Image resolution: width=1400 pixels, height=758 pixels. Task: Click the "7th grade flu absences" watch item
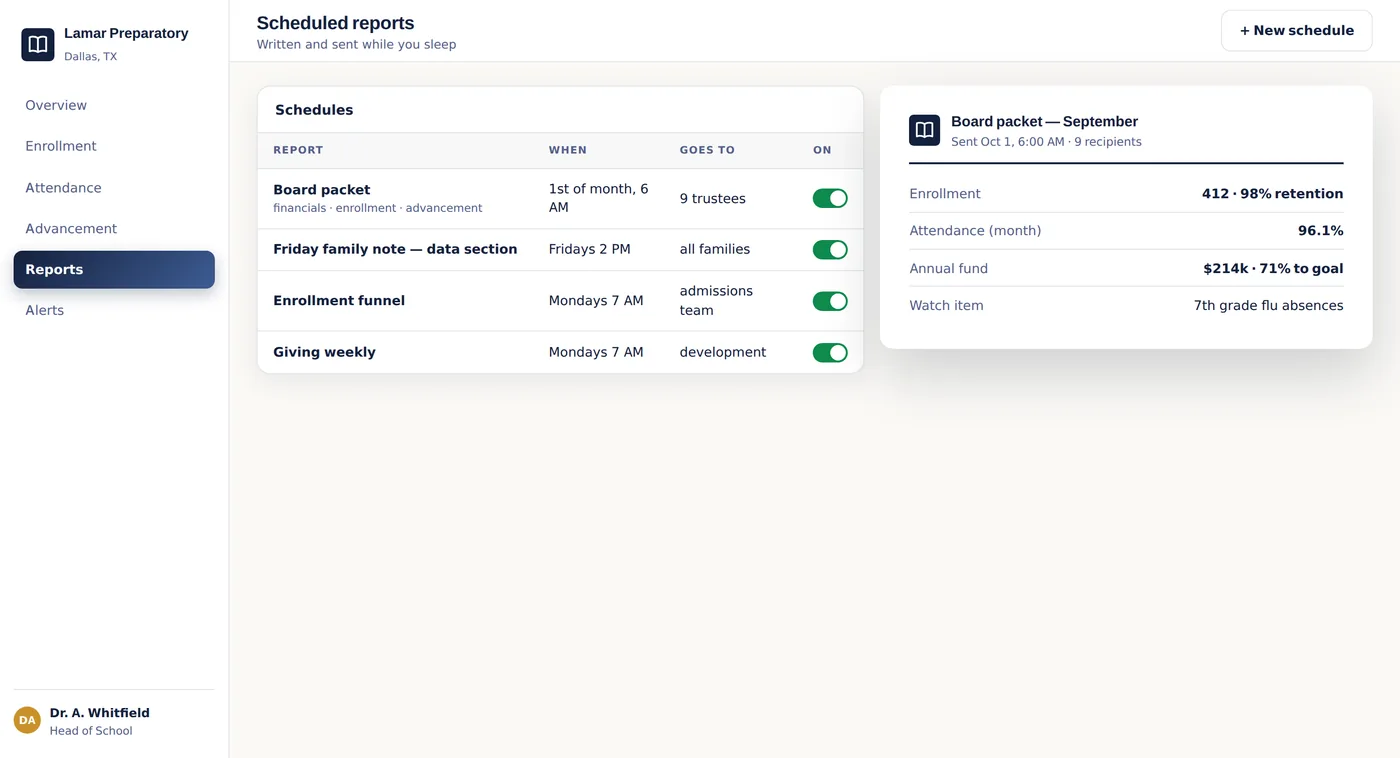(1269, 305)
